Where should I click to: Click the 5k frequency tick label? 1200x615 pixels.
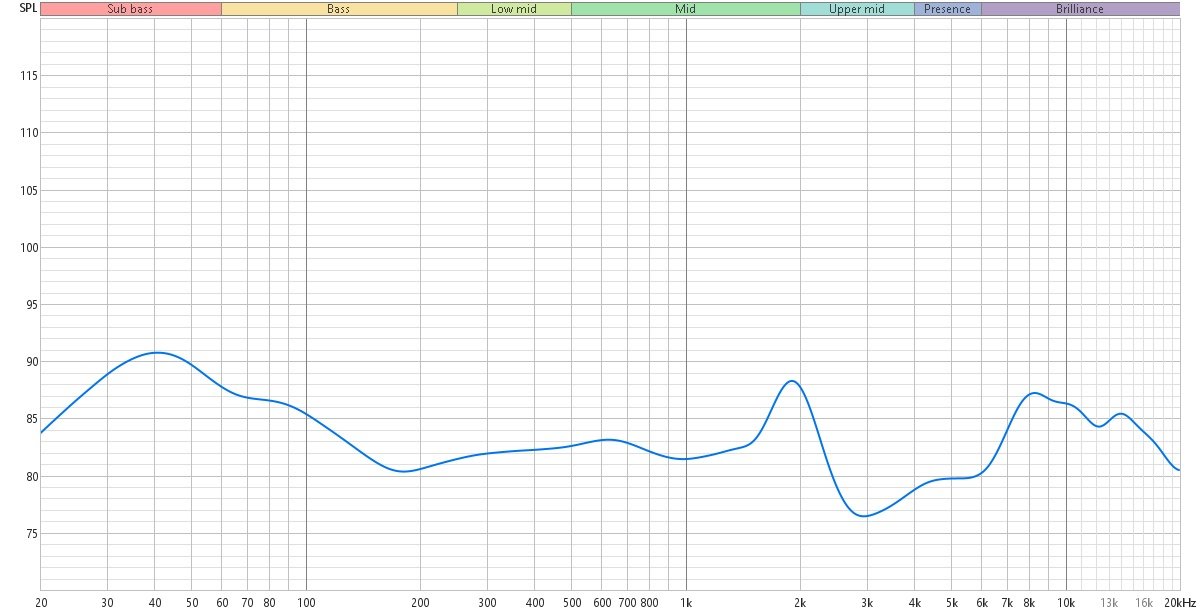(952, 603)
